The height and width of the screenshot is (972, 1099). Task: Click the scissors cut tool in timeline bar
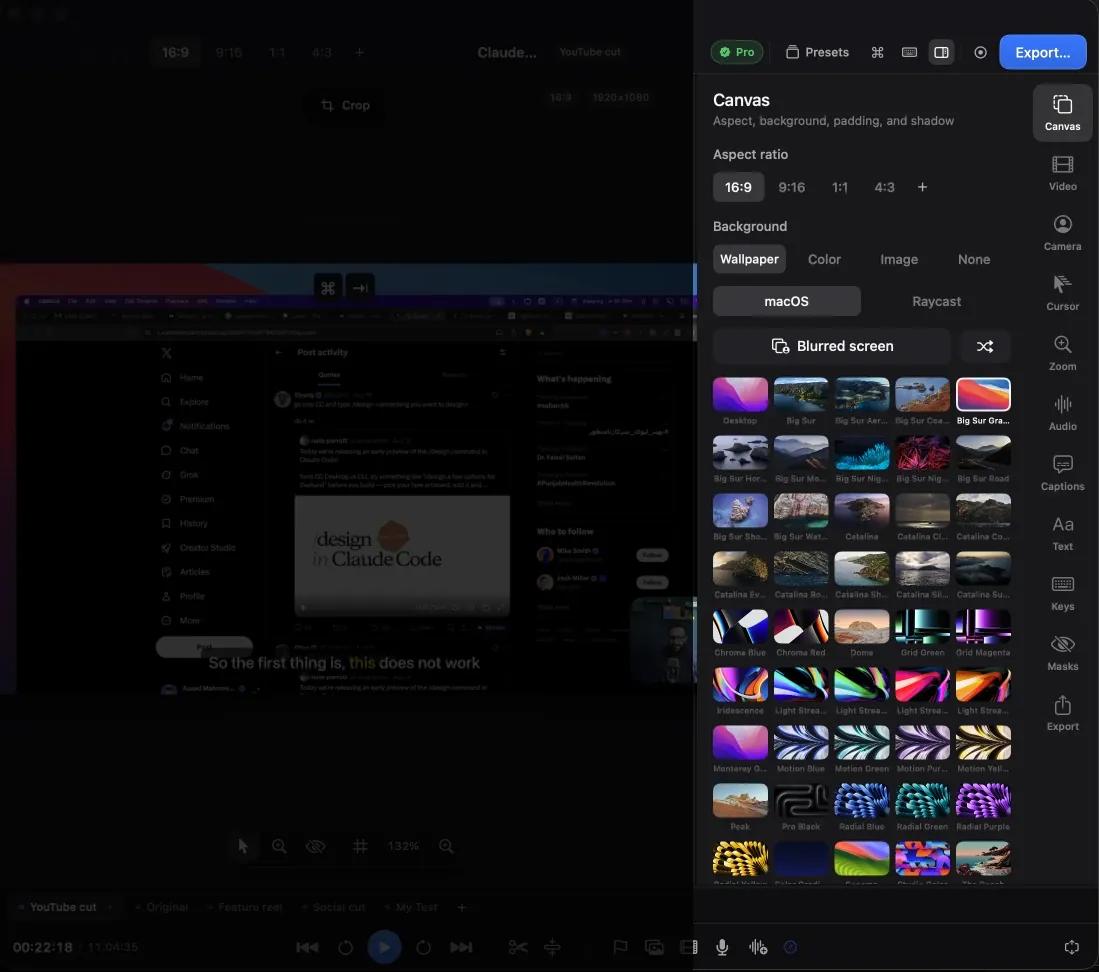click(x=517, y=947)
